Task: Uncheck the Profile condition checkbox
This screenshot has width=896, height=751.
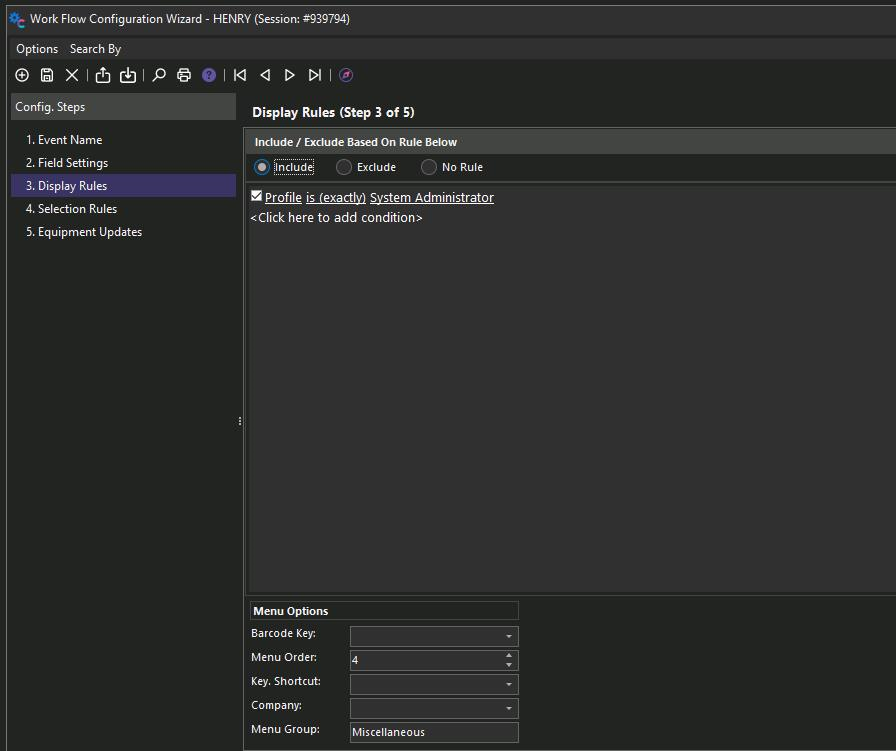Action: 257,197
